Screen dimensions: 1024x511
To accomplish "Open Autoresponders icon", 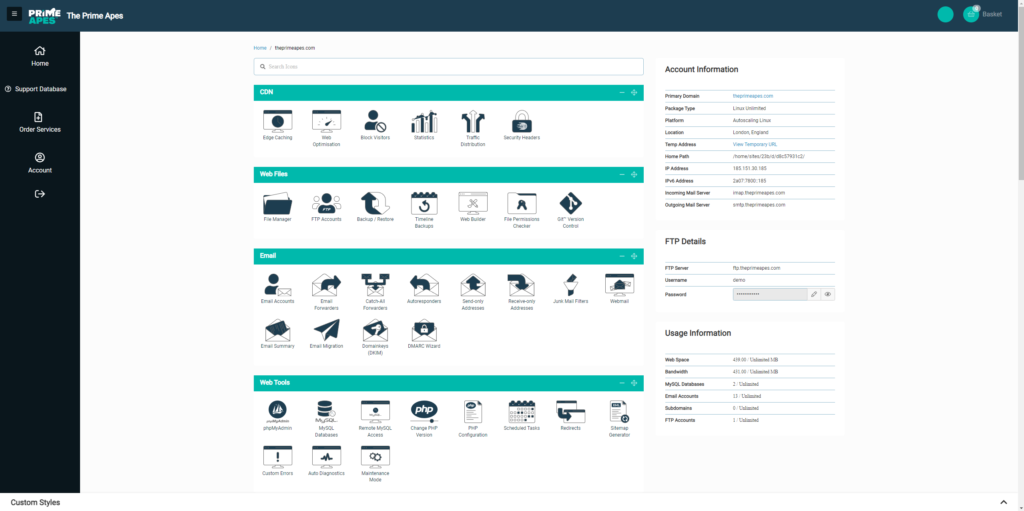I will tap(424, 288).
